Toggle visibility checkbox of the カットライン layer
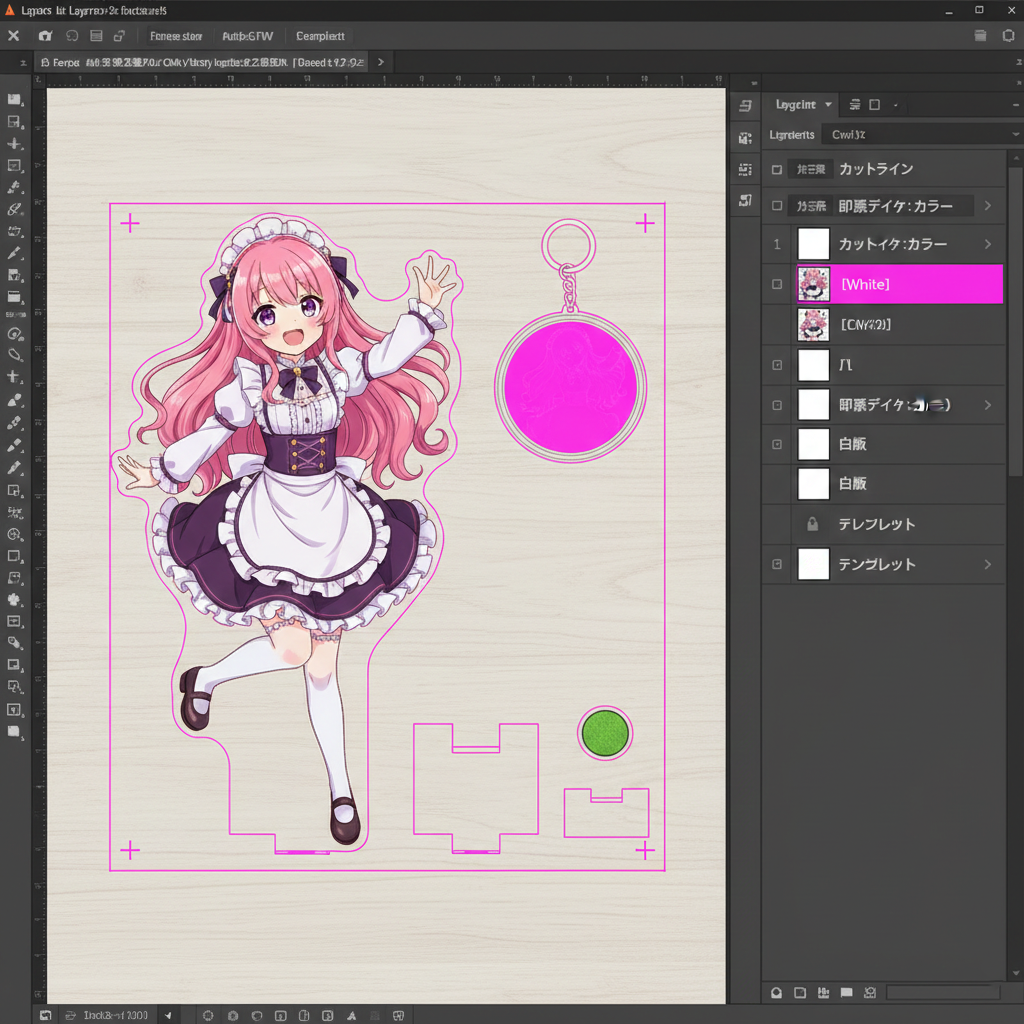 [x=777, y=170]
